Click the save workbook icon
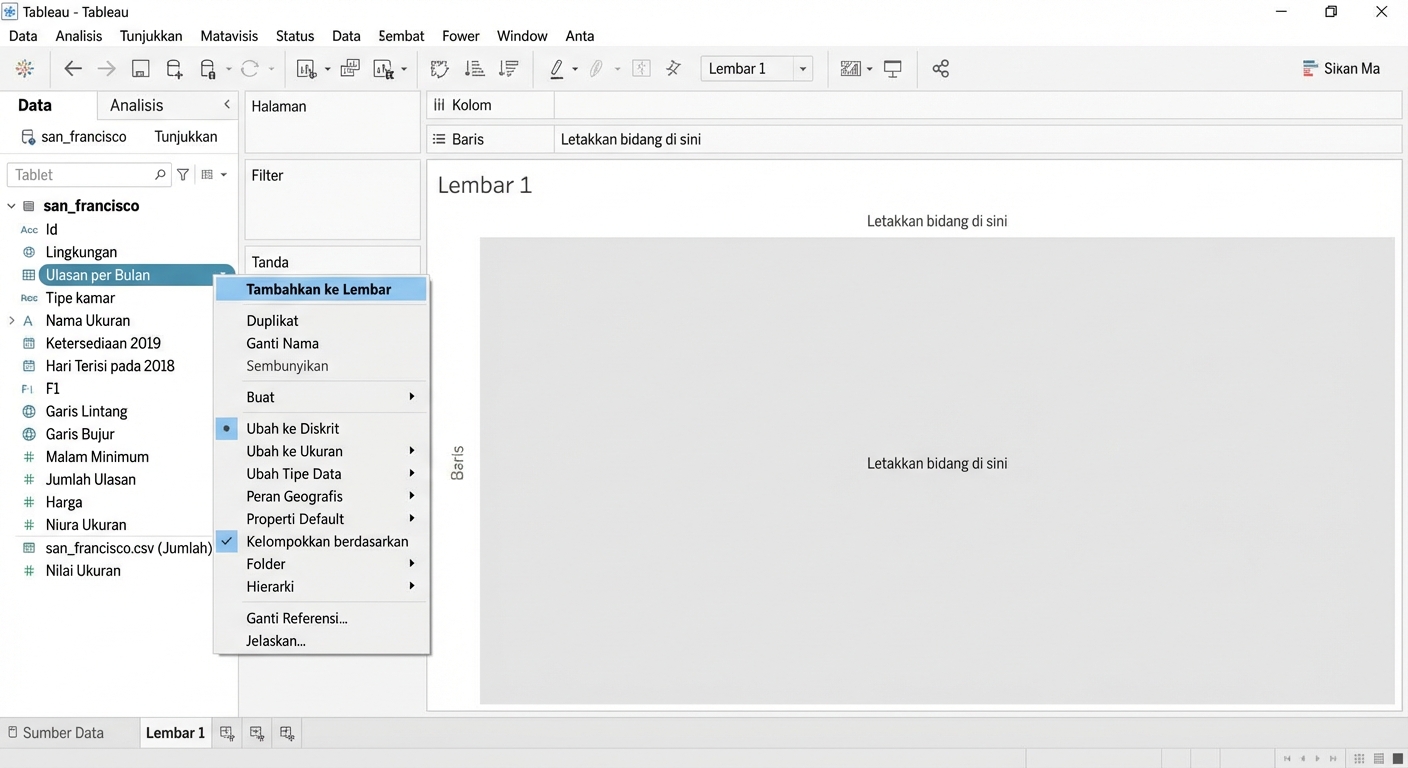Screen dimensions: 1408x768 tap(140, 69)
